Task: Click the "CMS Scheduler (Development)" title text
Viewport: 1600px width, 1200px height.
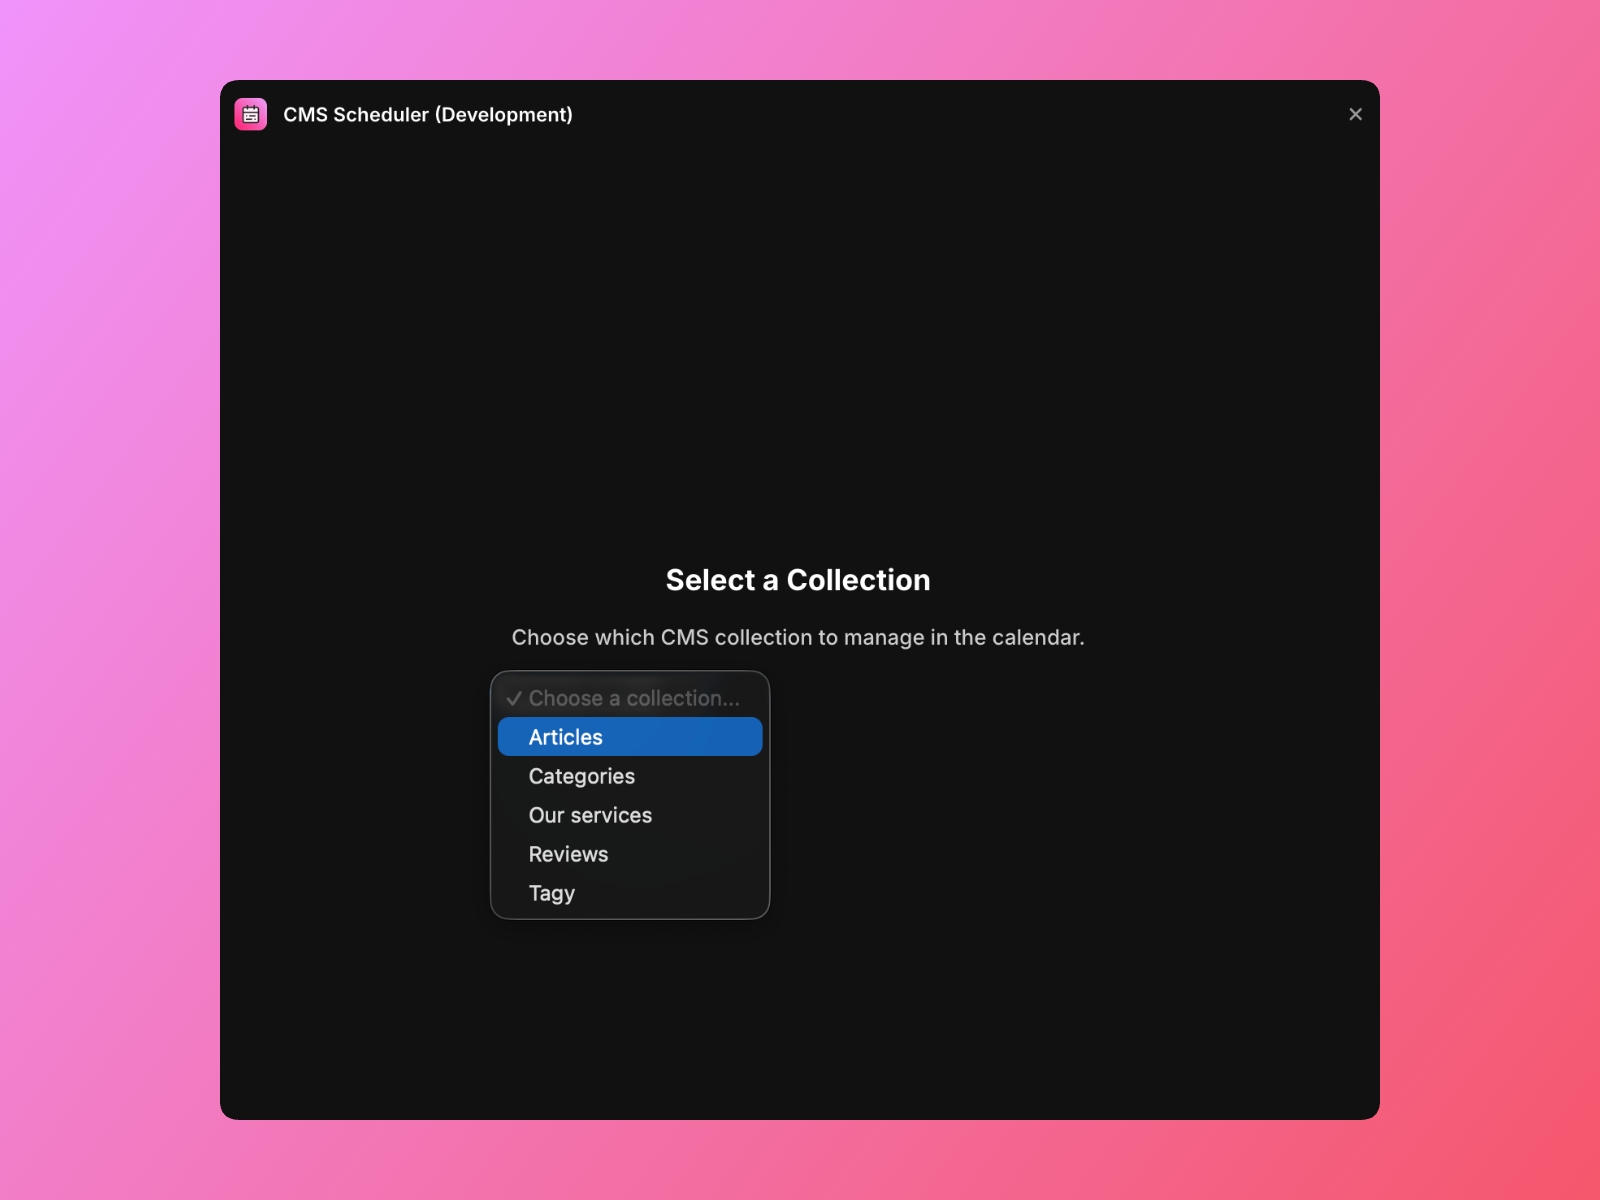Action: 428,114
